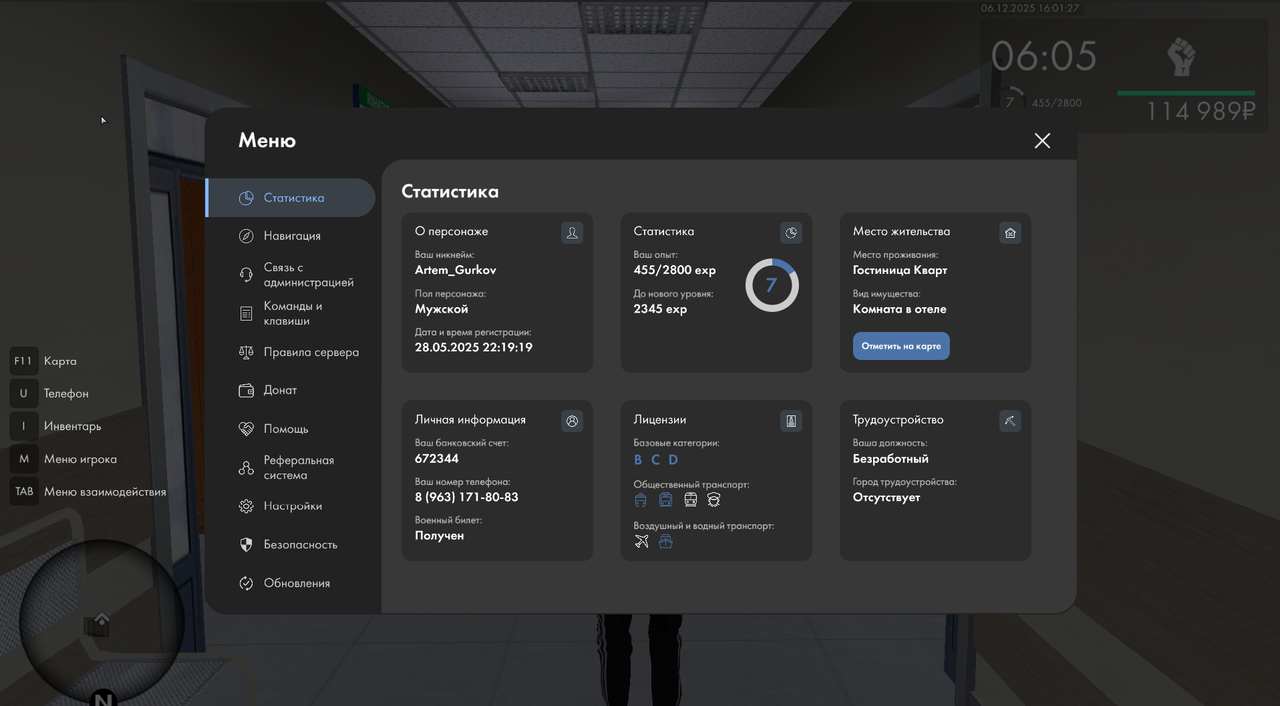Click the profile icon in Личная информация card
The width and height of the screenshot is (1280, 706).
point(572,421)
